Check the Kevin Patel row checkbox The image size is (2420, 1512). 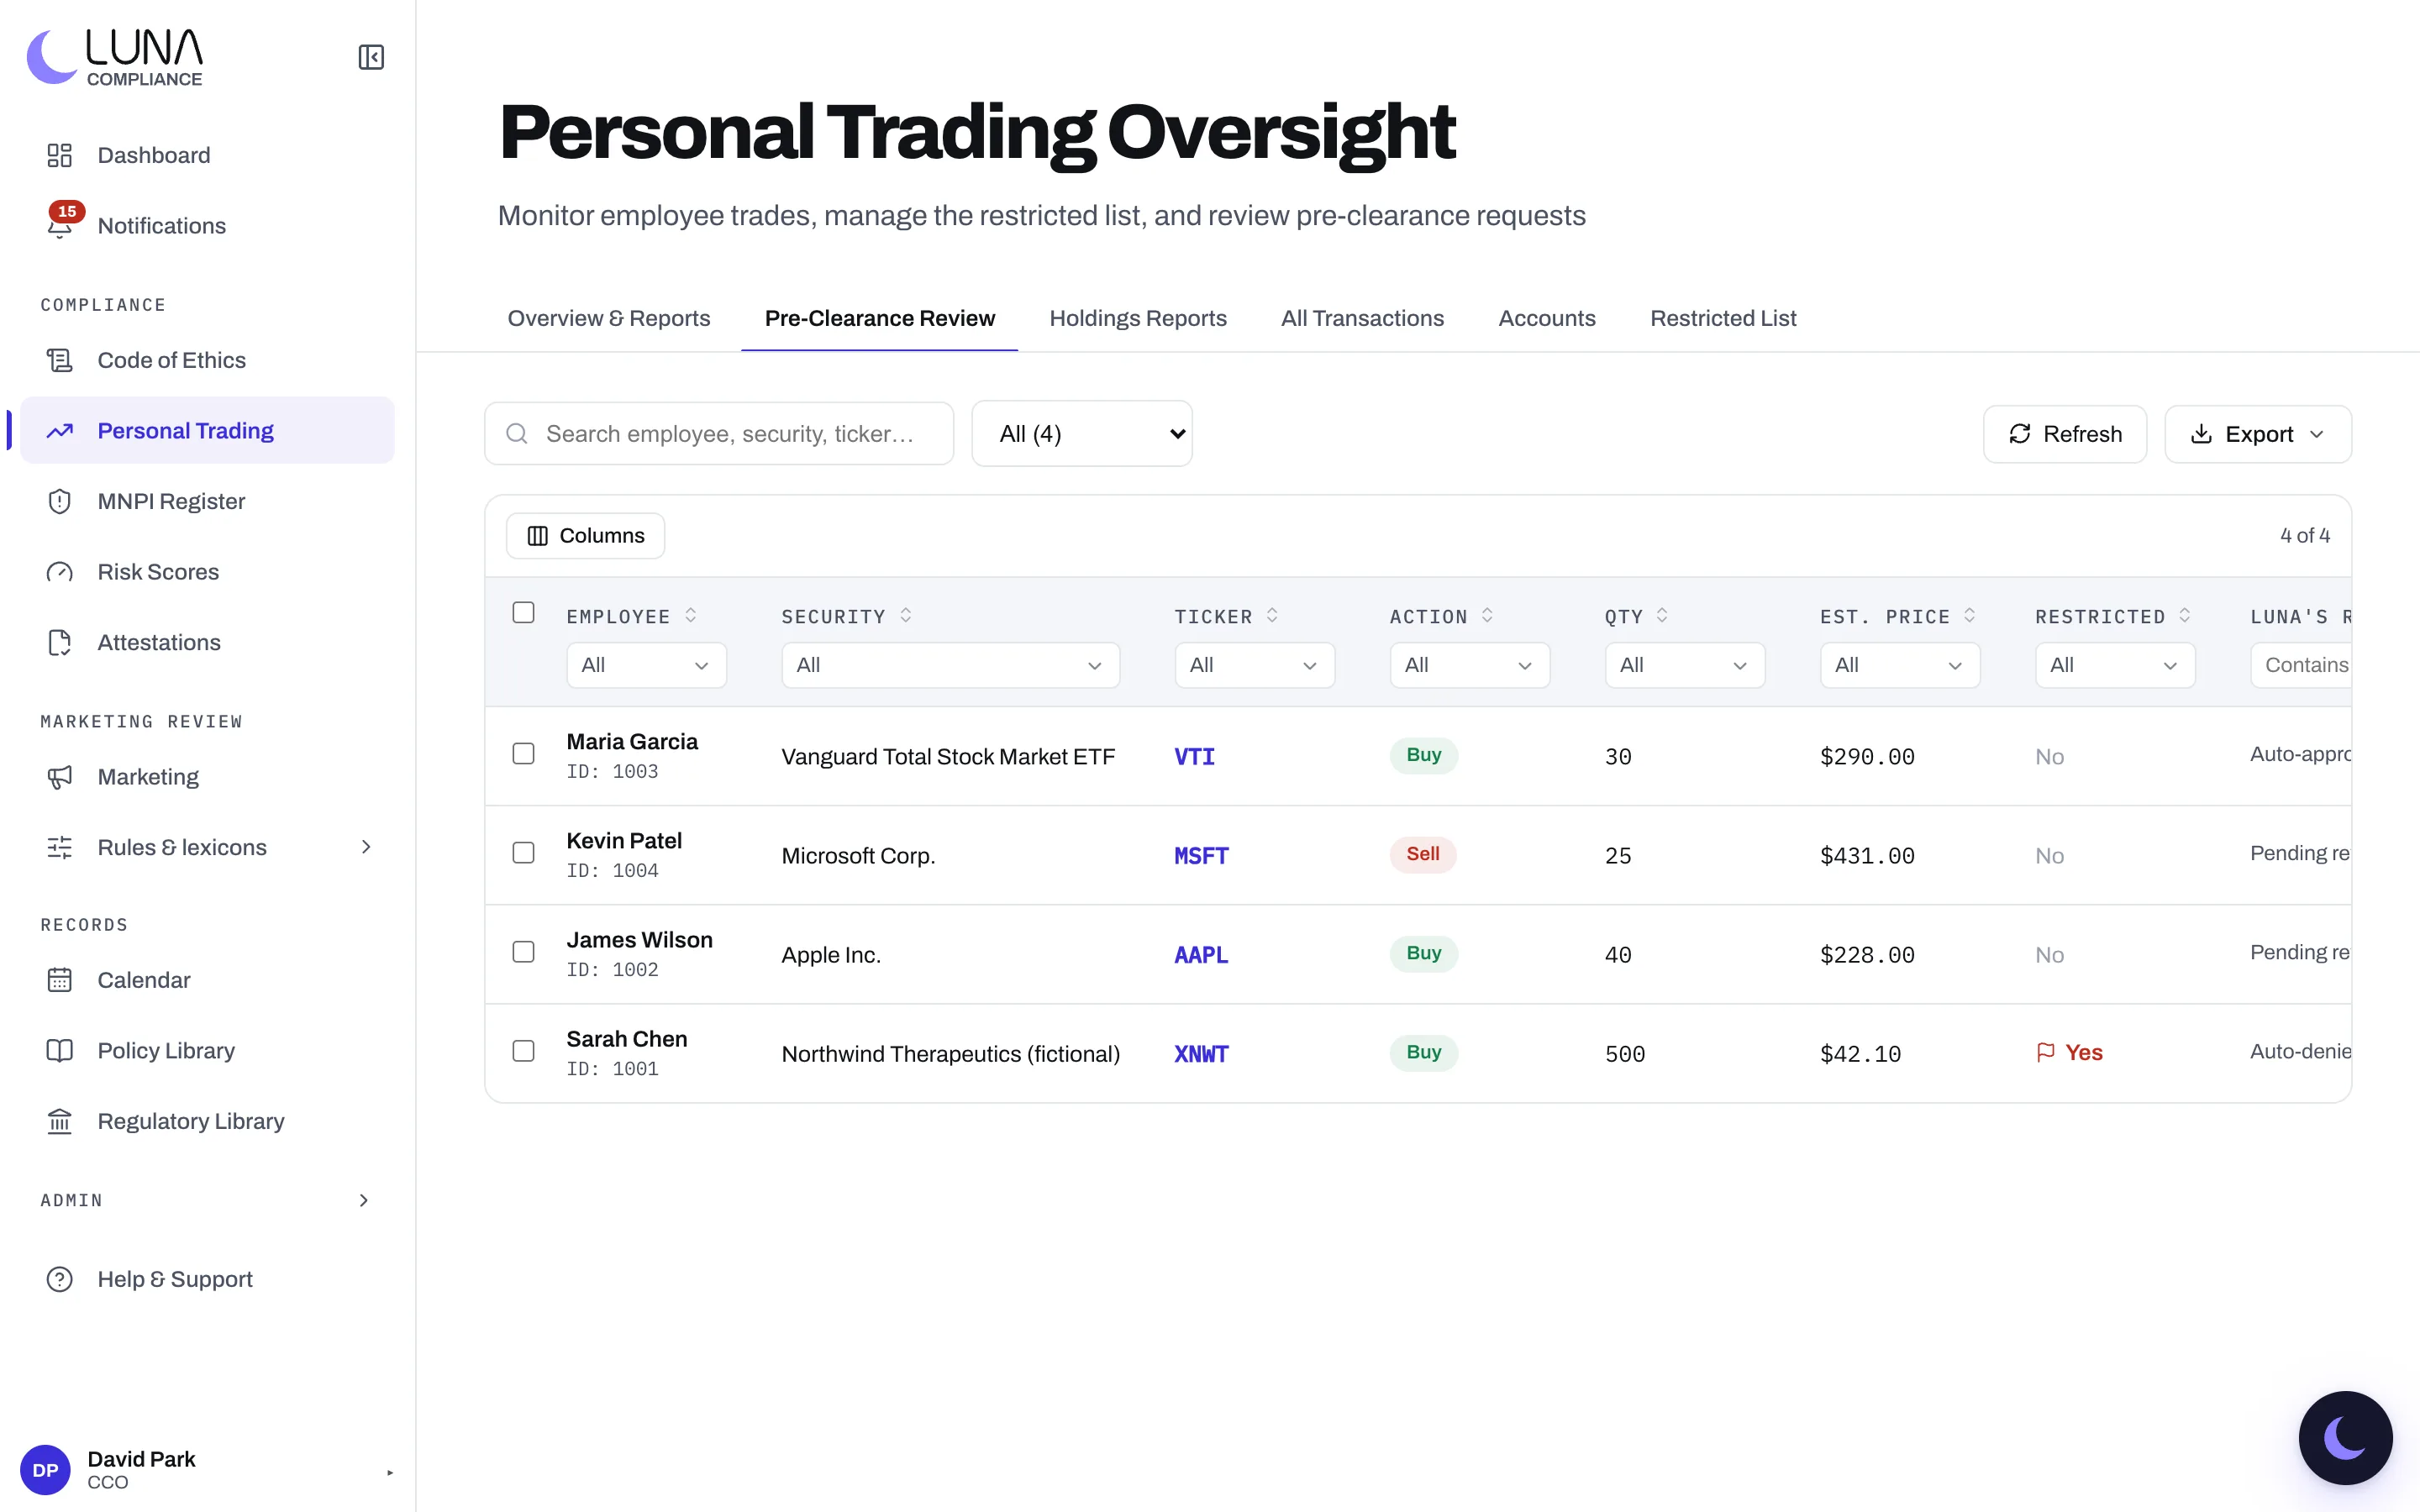click(x=523, y=852)
